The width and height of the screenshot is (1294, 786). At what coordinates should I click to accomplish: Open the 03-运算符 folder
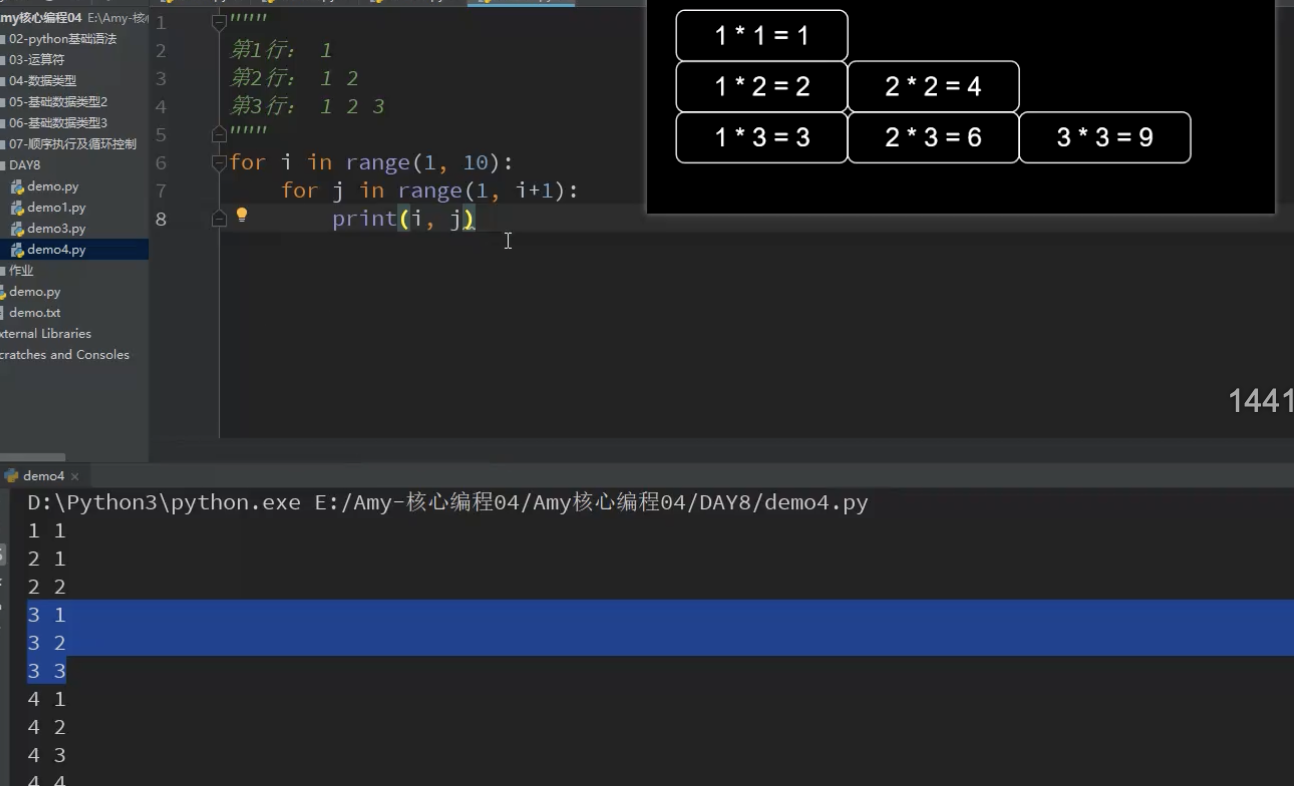coord(36,60)
